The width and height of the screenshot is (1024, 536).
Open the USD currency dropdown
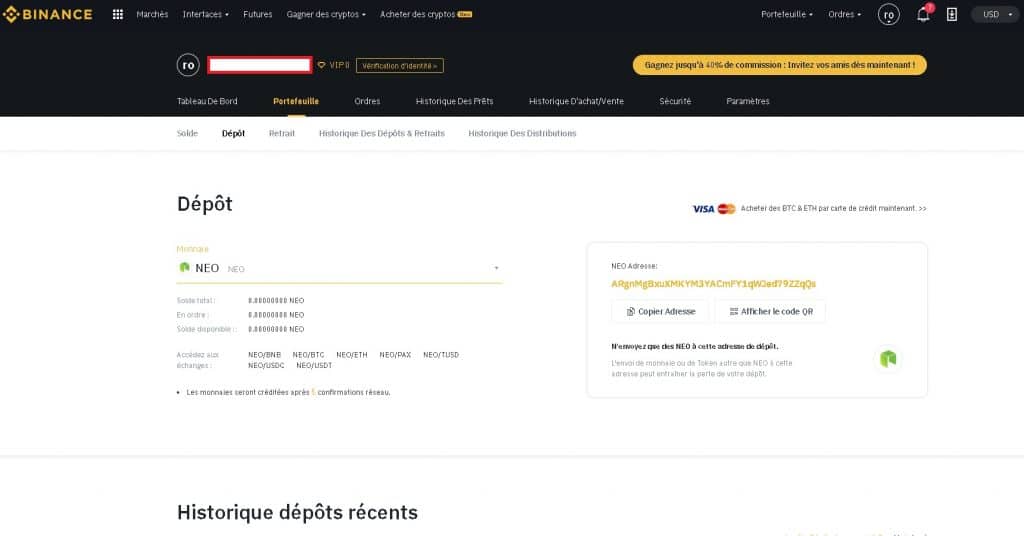coord(995,14)
